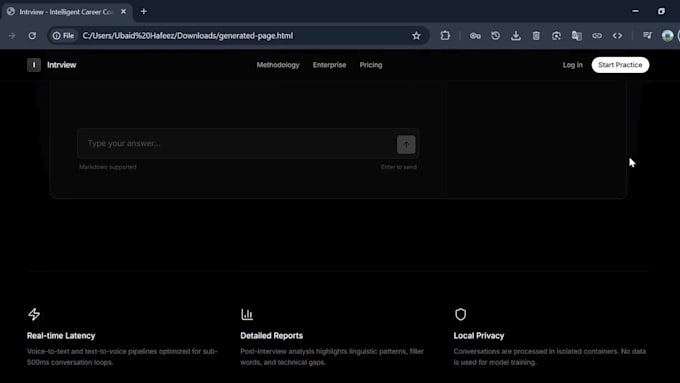Screen dimensions: 680x383
Task: Select the Intrview - Intelligent Career tab
Action: click(x=66, y=12)
